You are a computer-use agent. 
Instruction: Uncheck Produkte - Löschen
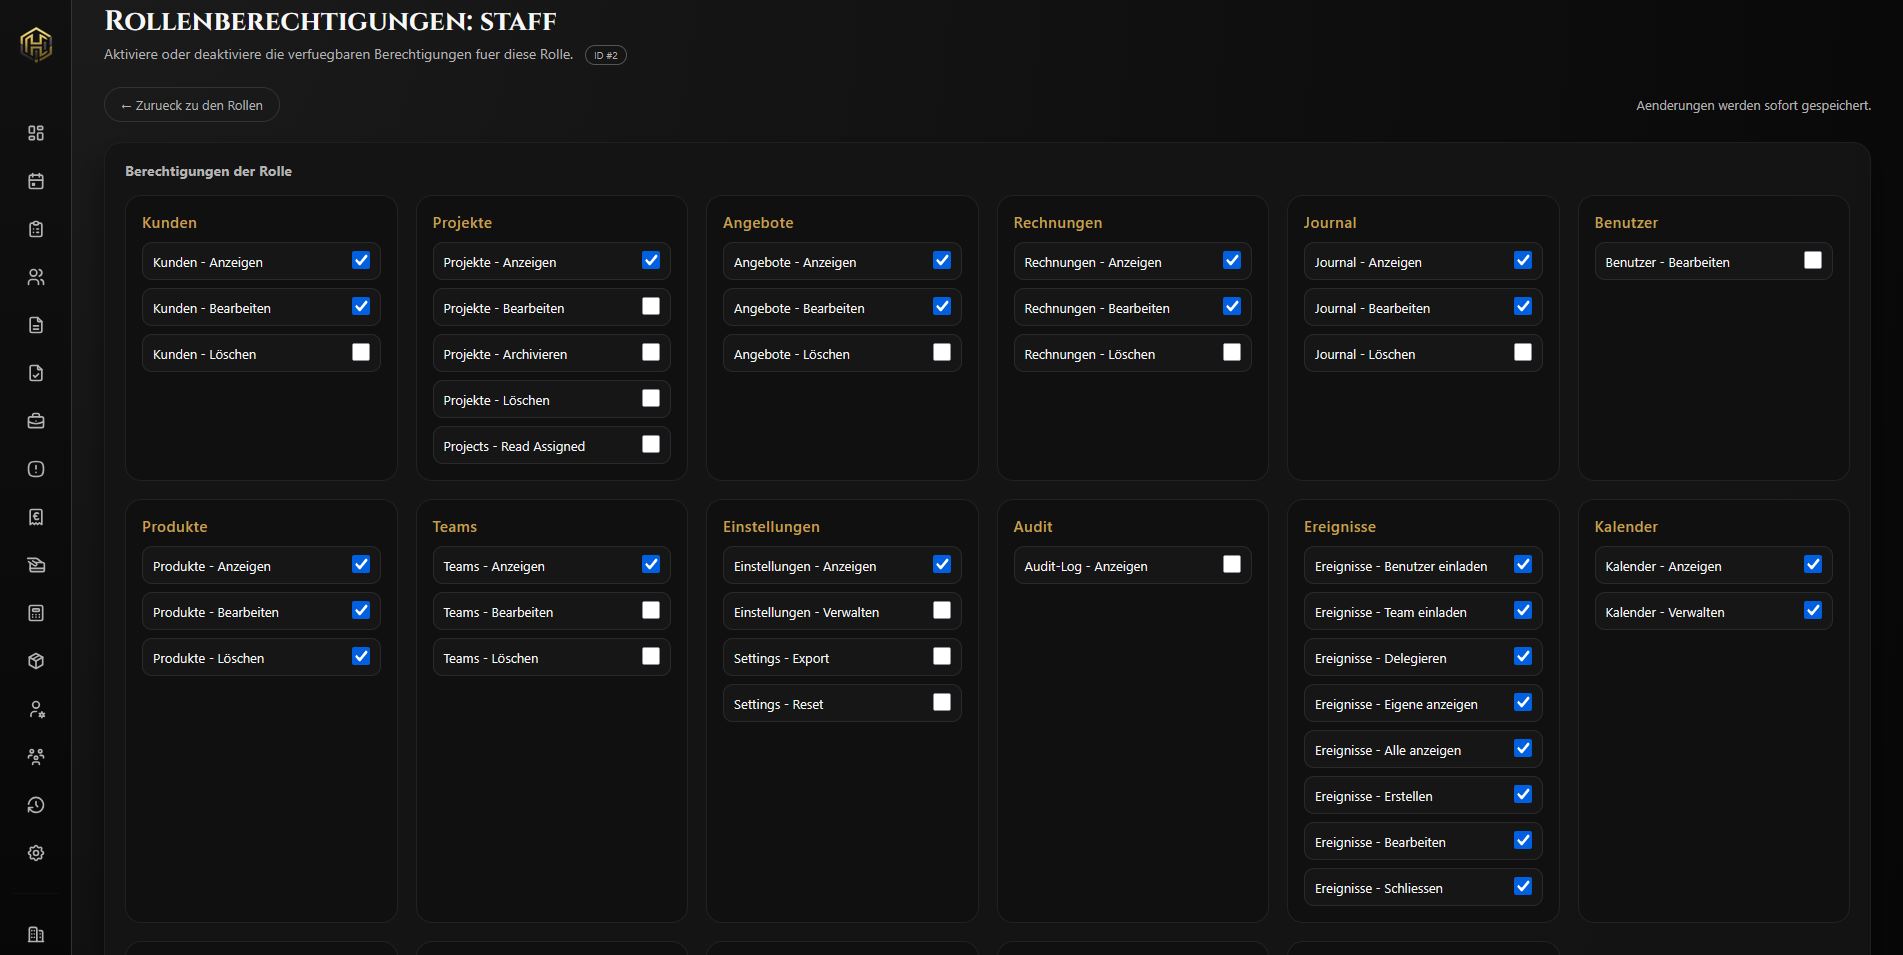[361, 656]
